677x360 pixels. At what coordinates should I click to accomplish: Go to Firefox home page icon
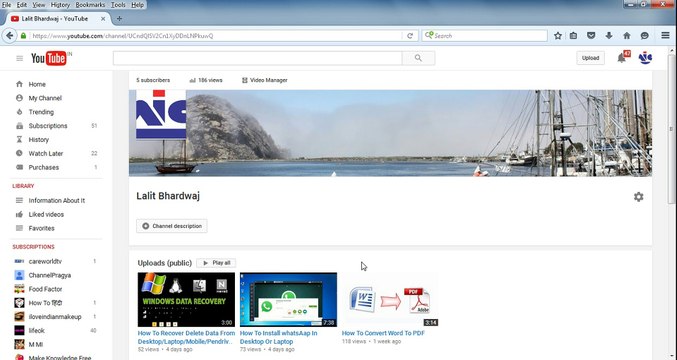pyautogui.click(x=627, y=36)
